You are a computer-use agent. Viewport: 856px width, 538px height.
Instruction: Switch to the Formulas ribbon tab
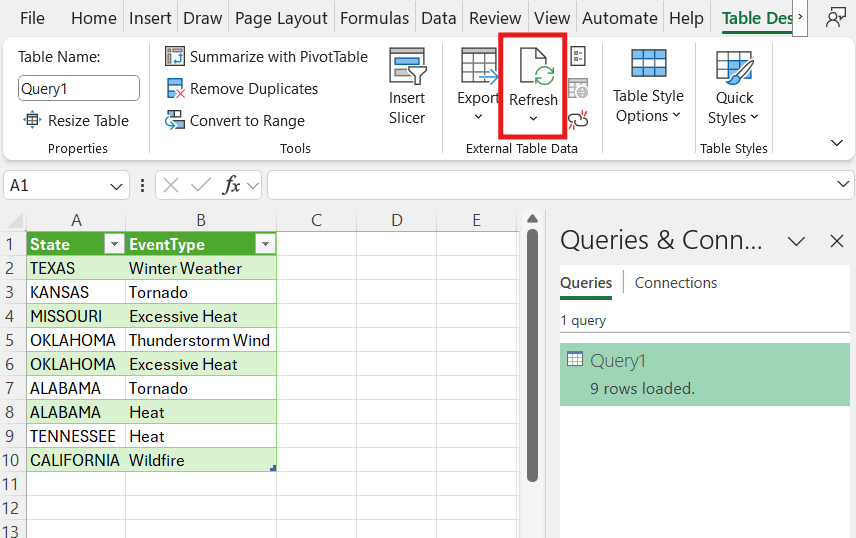click(374, 18)
